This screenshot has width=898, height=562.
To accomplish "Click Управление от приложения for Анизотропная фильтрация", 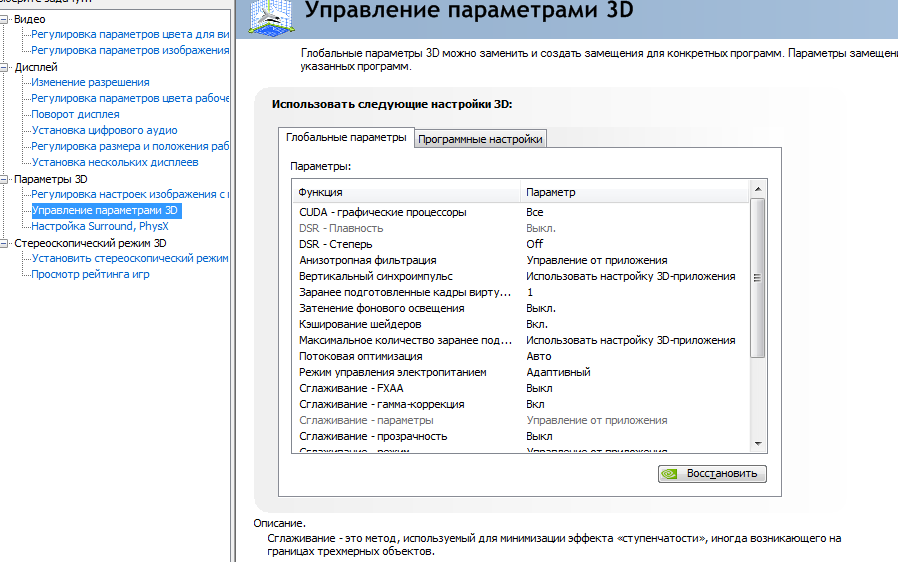I will [597, 261].
